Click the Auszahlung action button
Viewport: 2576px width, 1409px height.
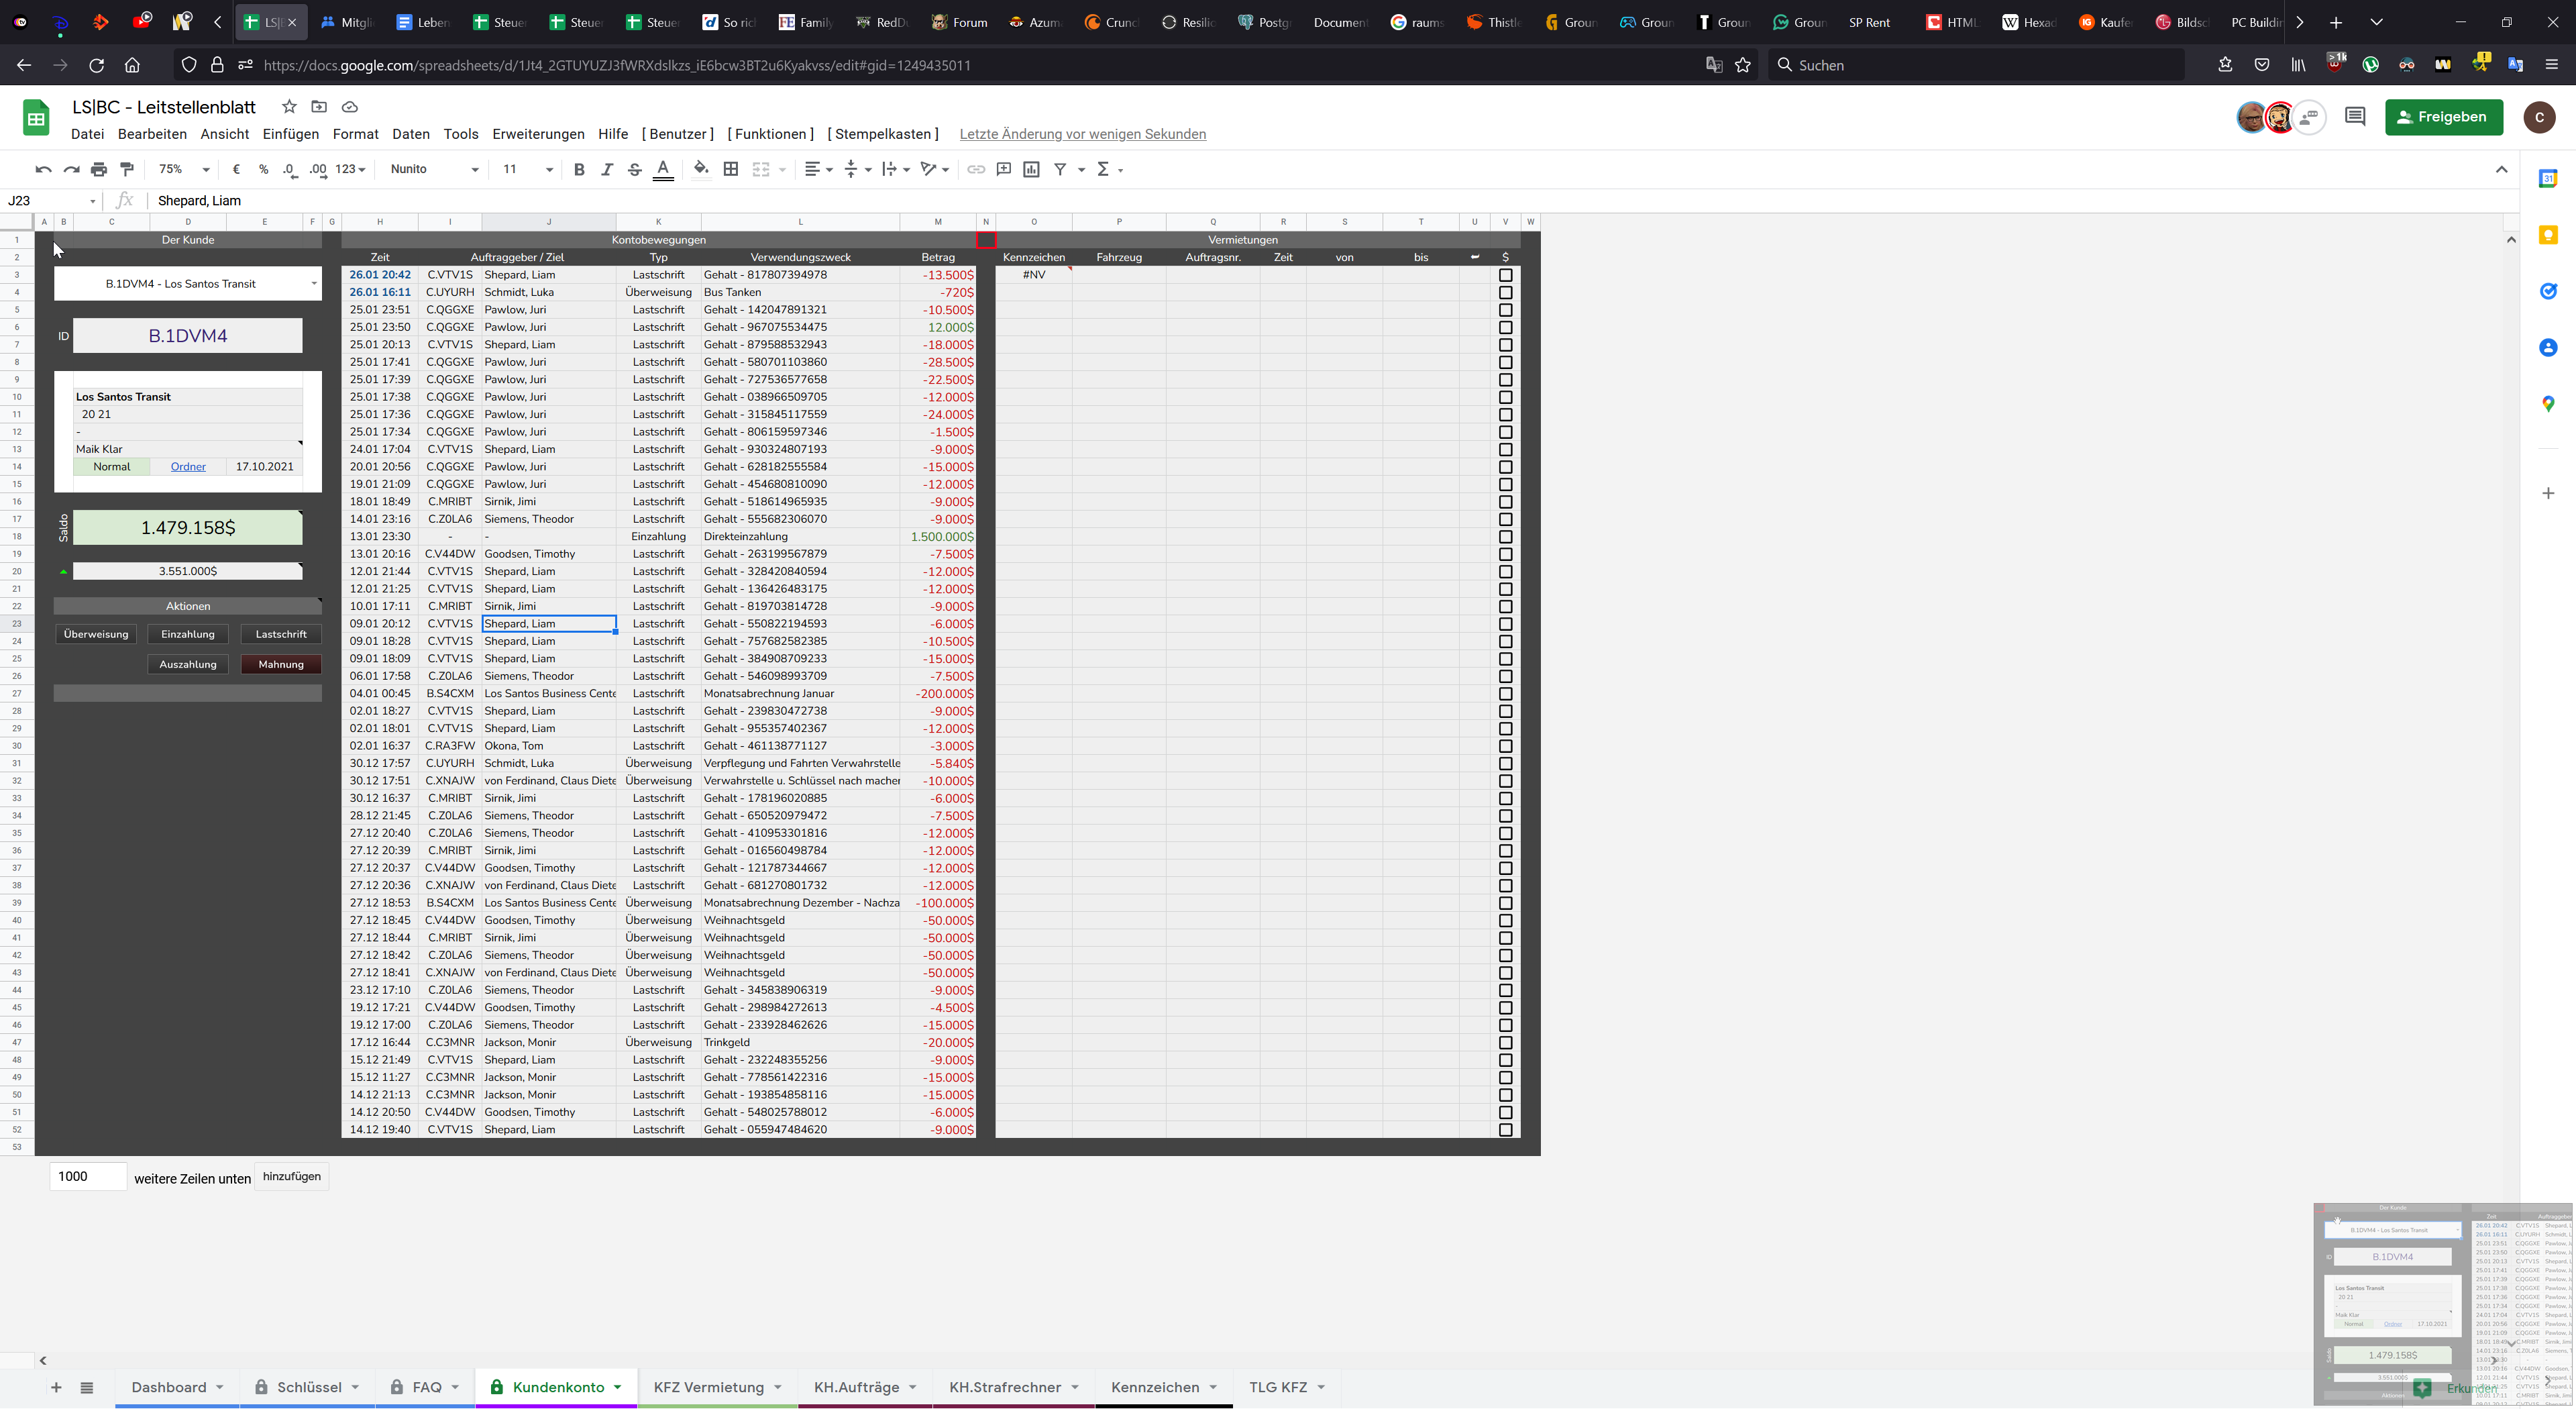188,664
